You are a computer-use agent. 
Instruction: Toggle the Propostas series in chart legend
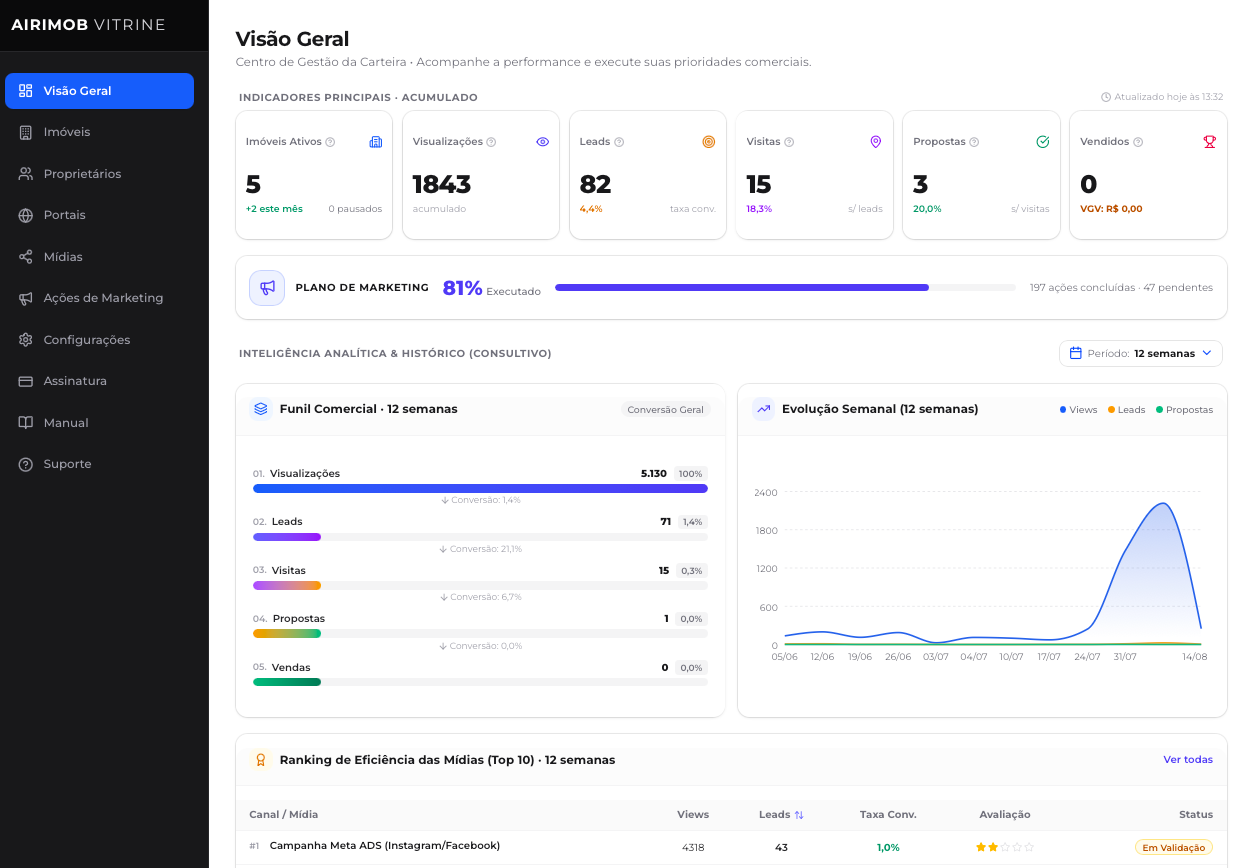[1184, 410]
